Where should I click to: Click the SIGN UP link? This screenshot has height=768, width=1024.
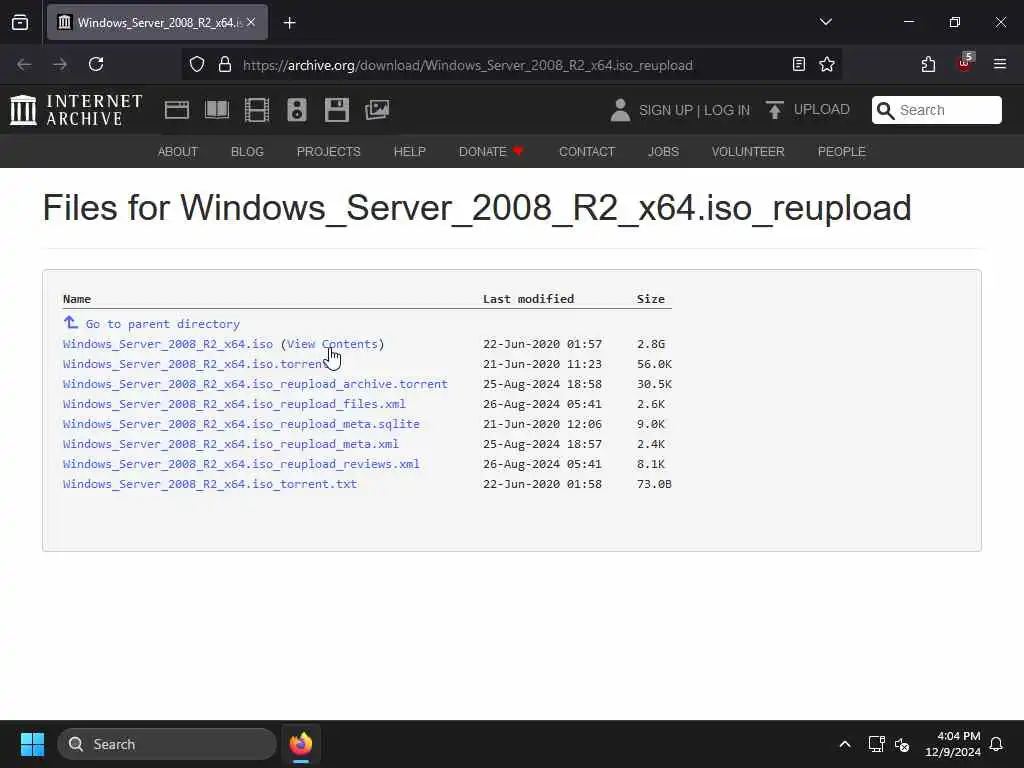pos(665,110)
